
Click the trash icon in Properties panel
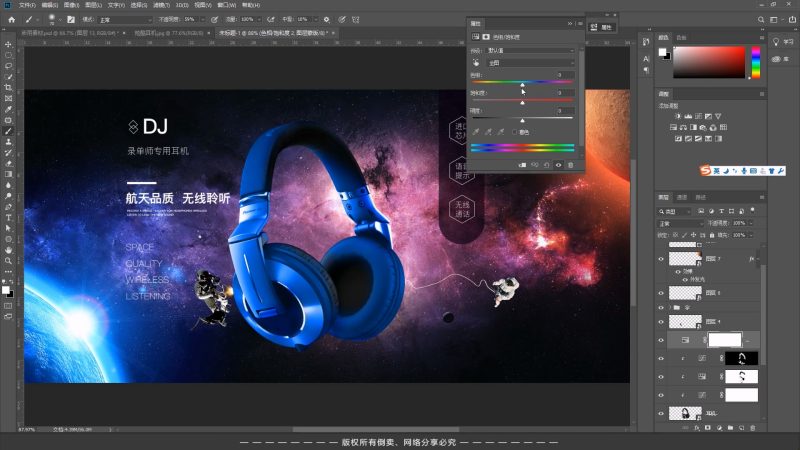[571, 165]
